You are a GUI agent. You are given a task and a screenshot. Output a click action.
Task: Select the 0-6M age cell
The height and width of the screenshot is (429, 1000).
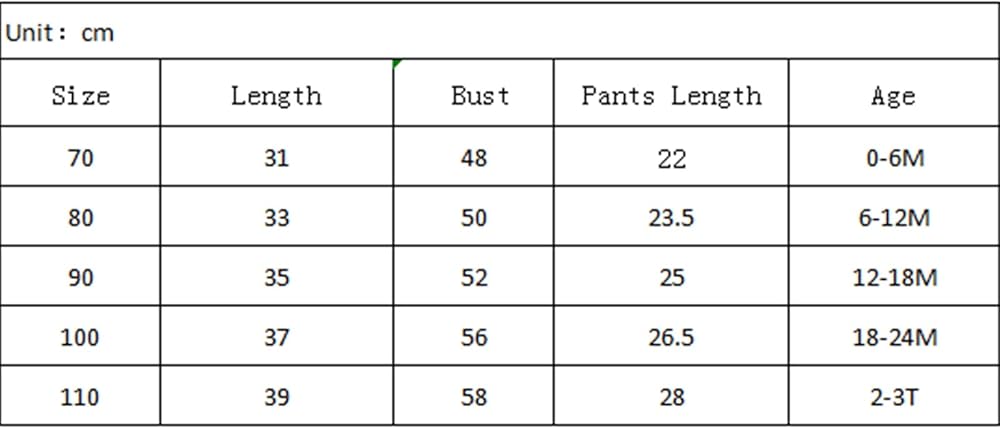(894, 156)
